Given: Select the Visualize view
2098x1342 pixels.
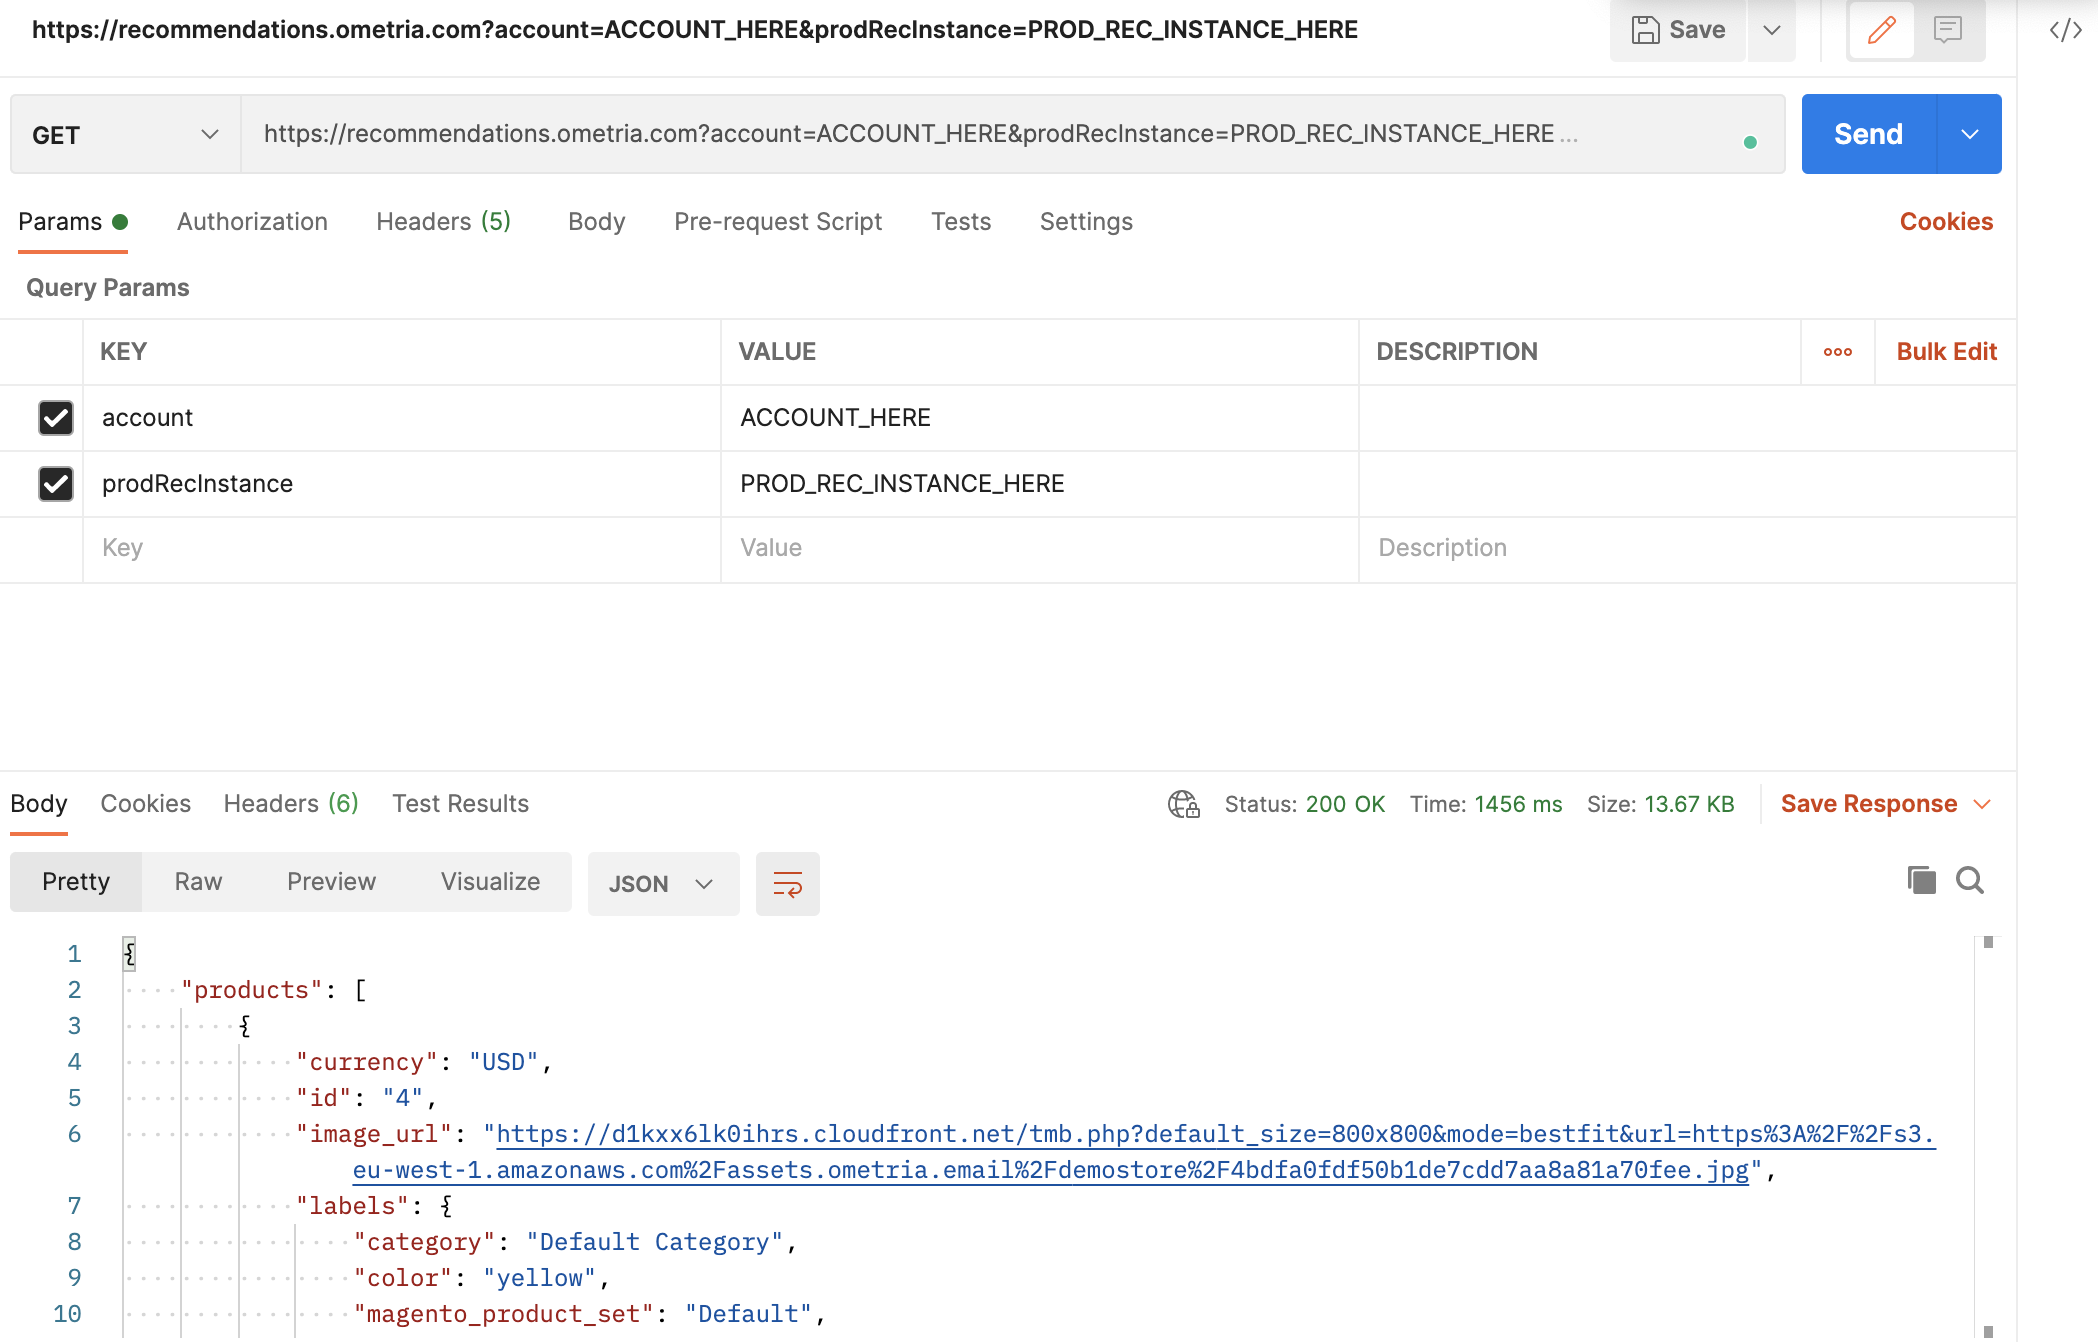Looking at the screenshot, I should tap(490, 882).
